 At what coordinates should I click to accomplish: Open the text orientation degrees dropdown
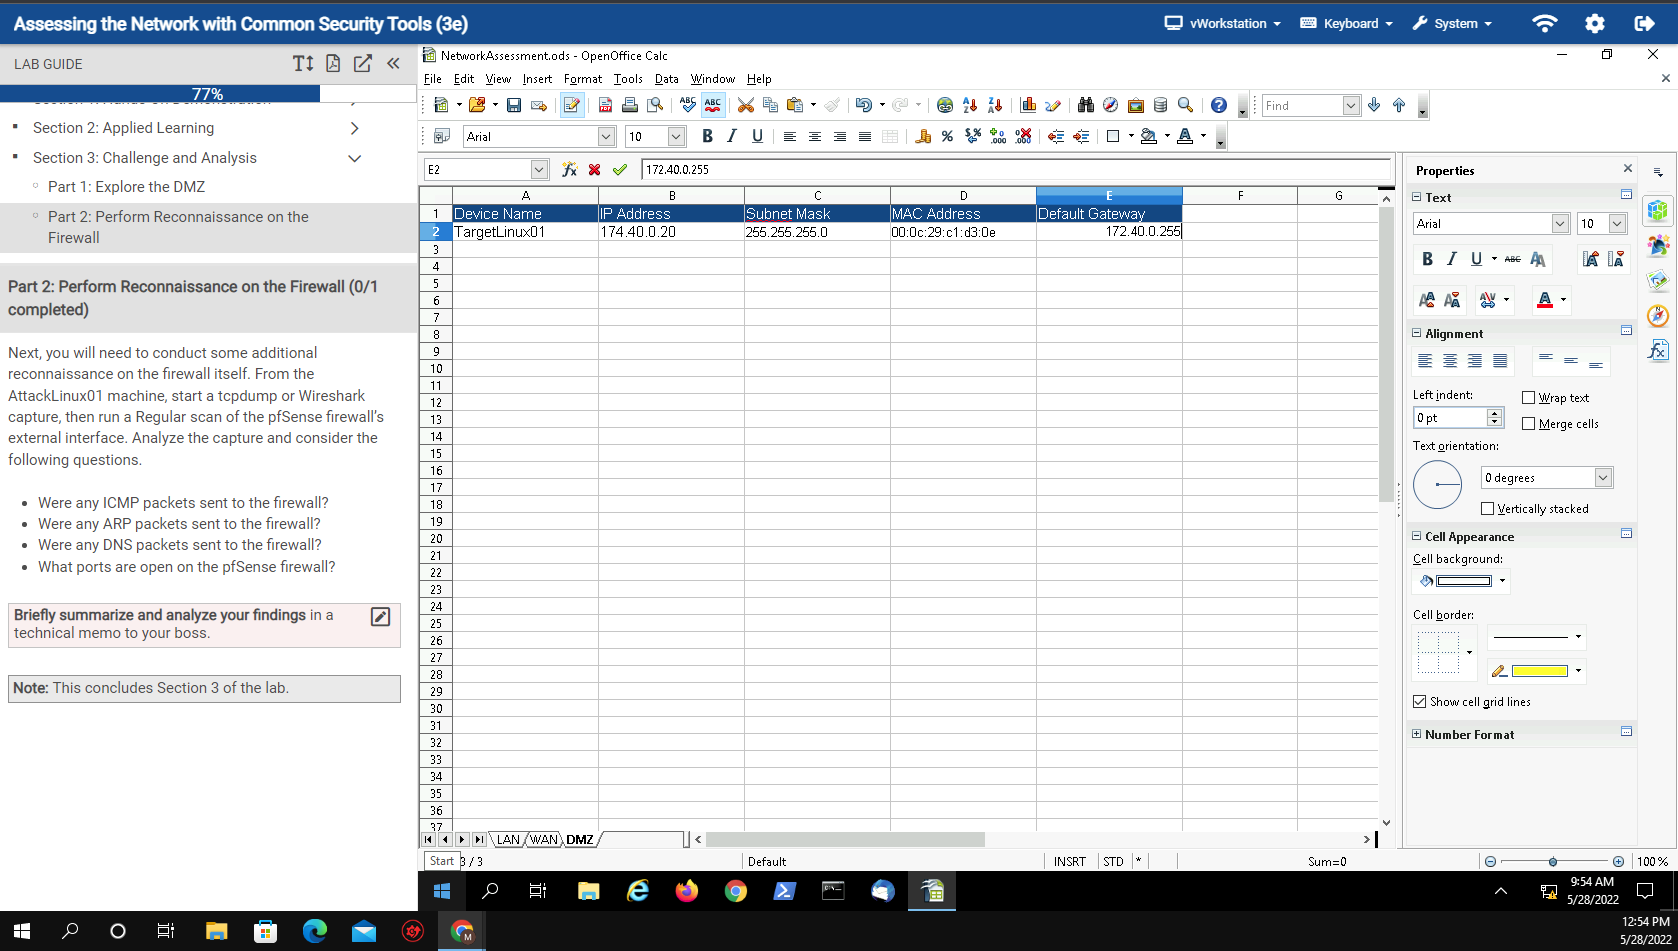[1603, 478]
